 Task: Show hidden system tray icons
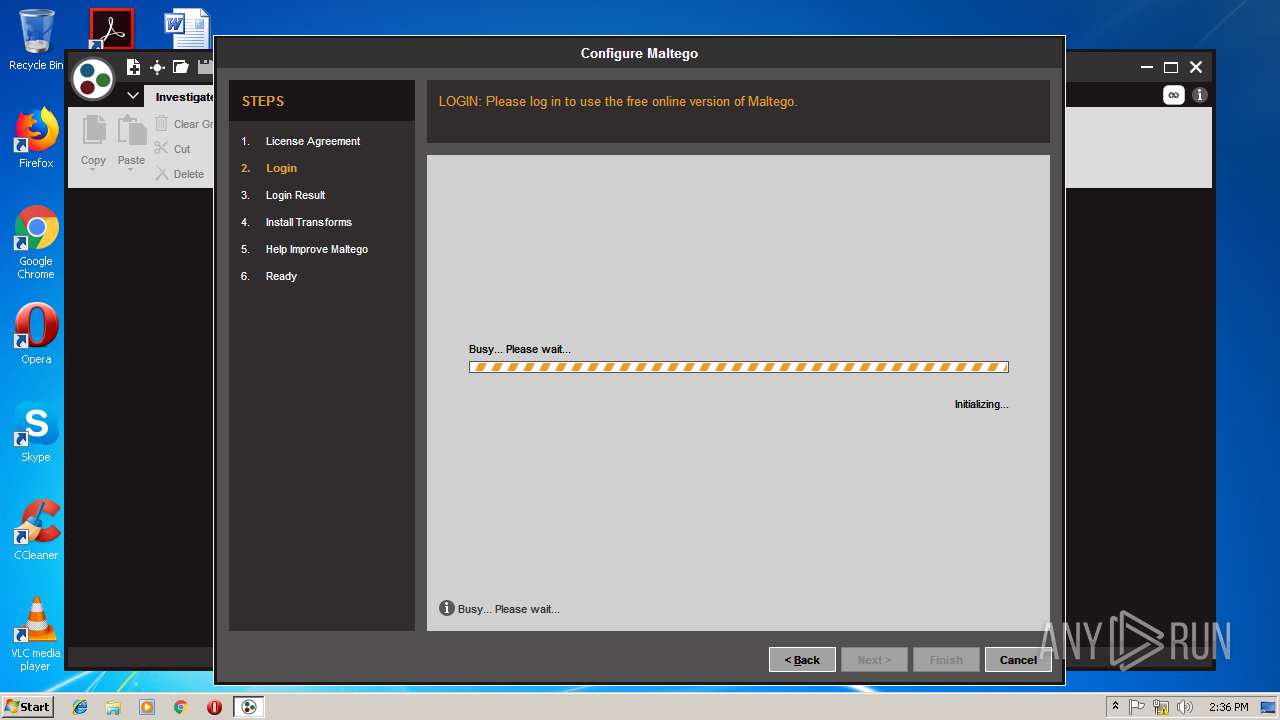click(1115, 707)
